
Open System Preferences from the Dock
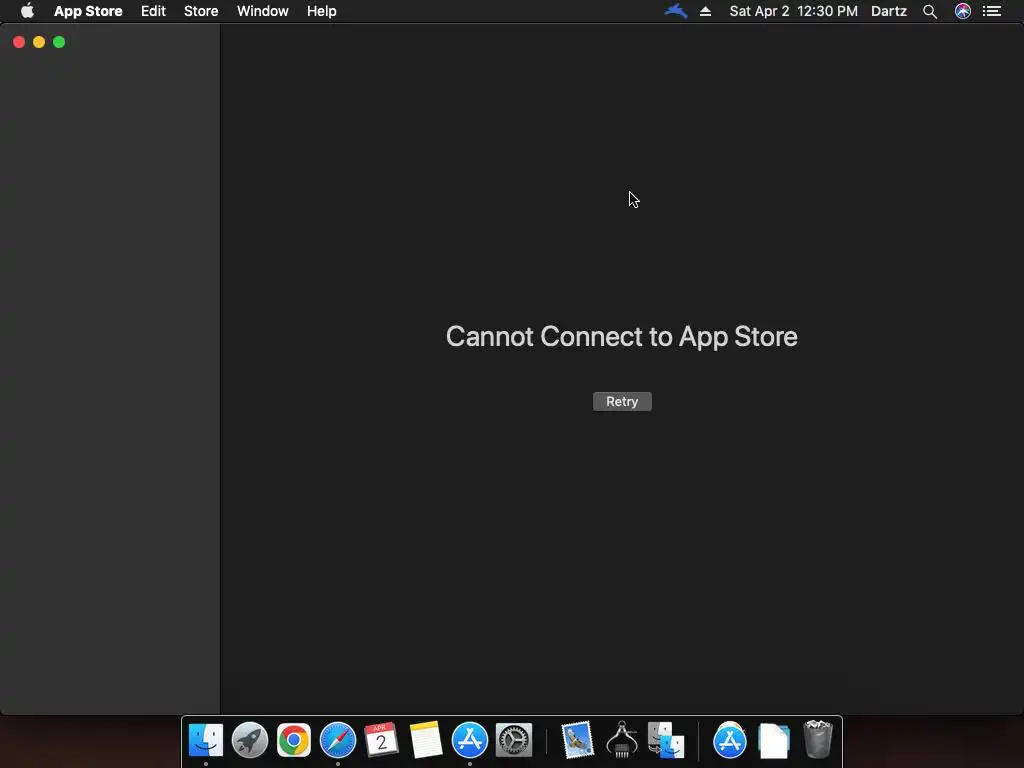click(514, 741)
